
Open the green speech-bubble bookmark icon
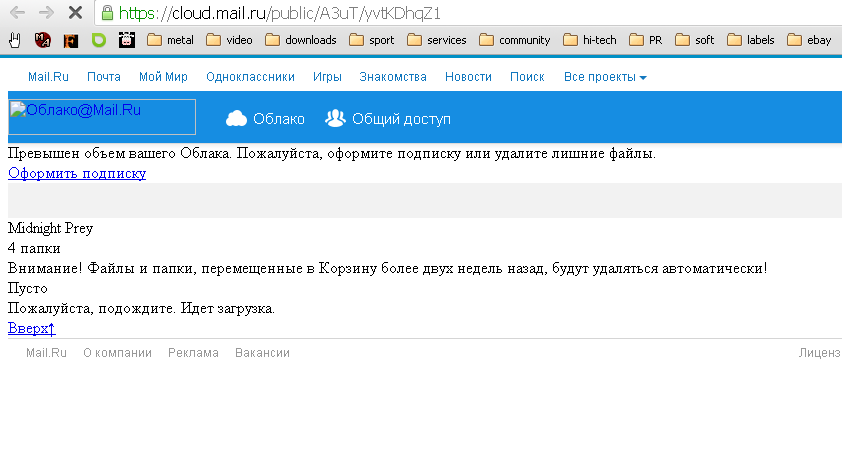click(99, 40)
